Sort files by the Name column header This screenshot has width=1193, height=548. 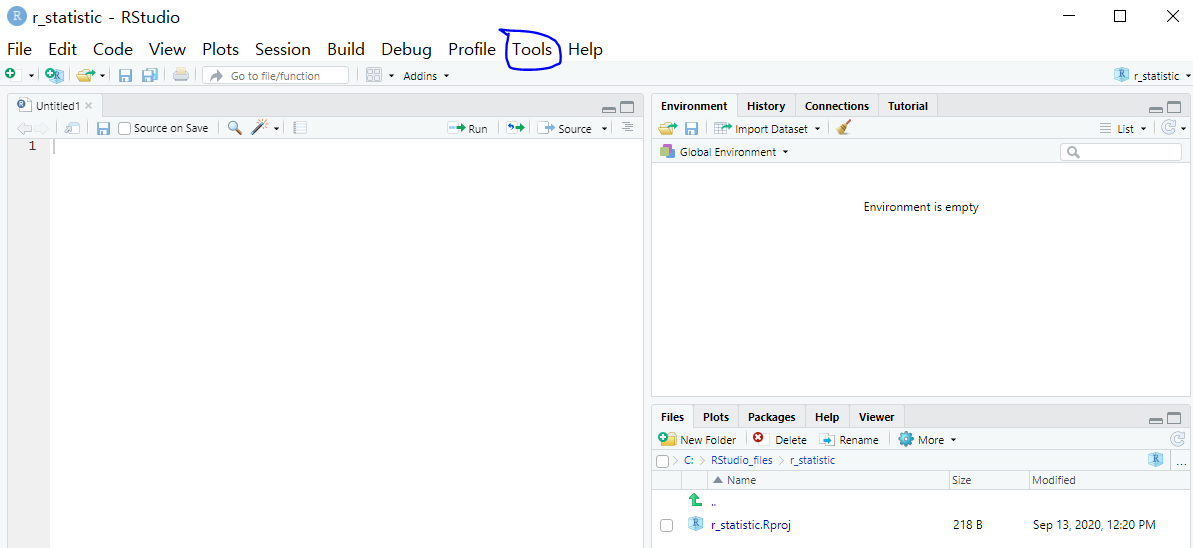pos(829,480)
